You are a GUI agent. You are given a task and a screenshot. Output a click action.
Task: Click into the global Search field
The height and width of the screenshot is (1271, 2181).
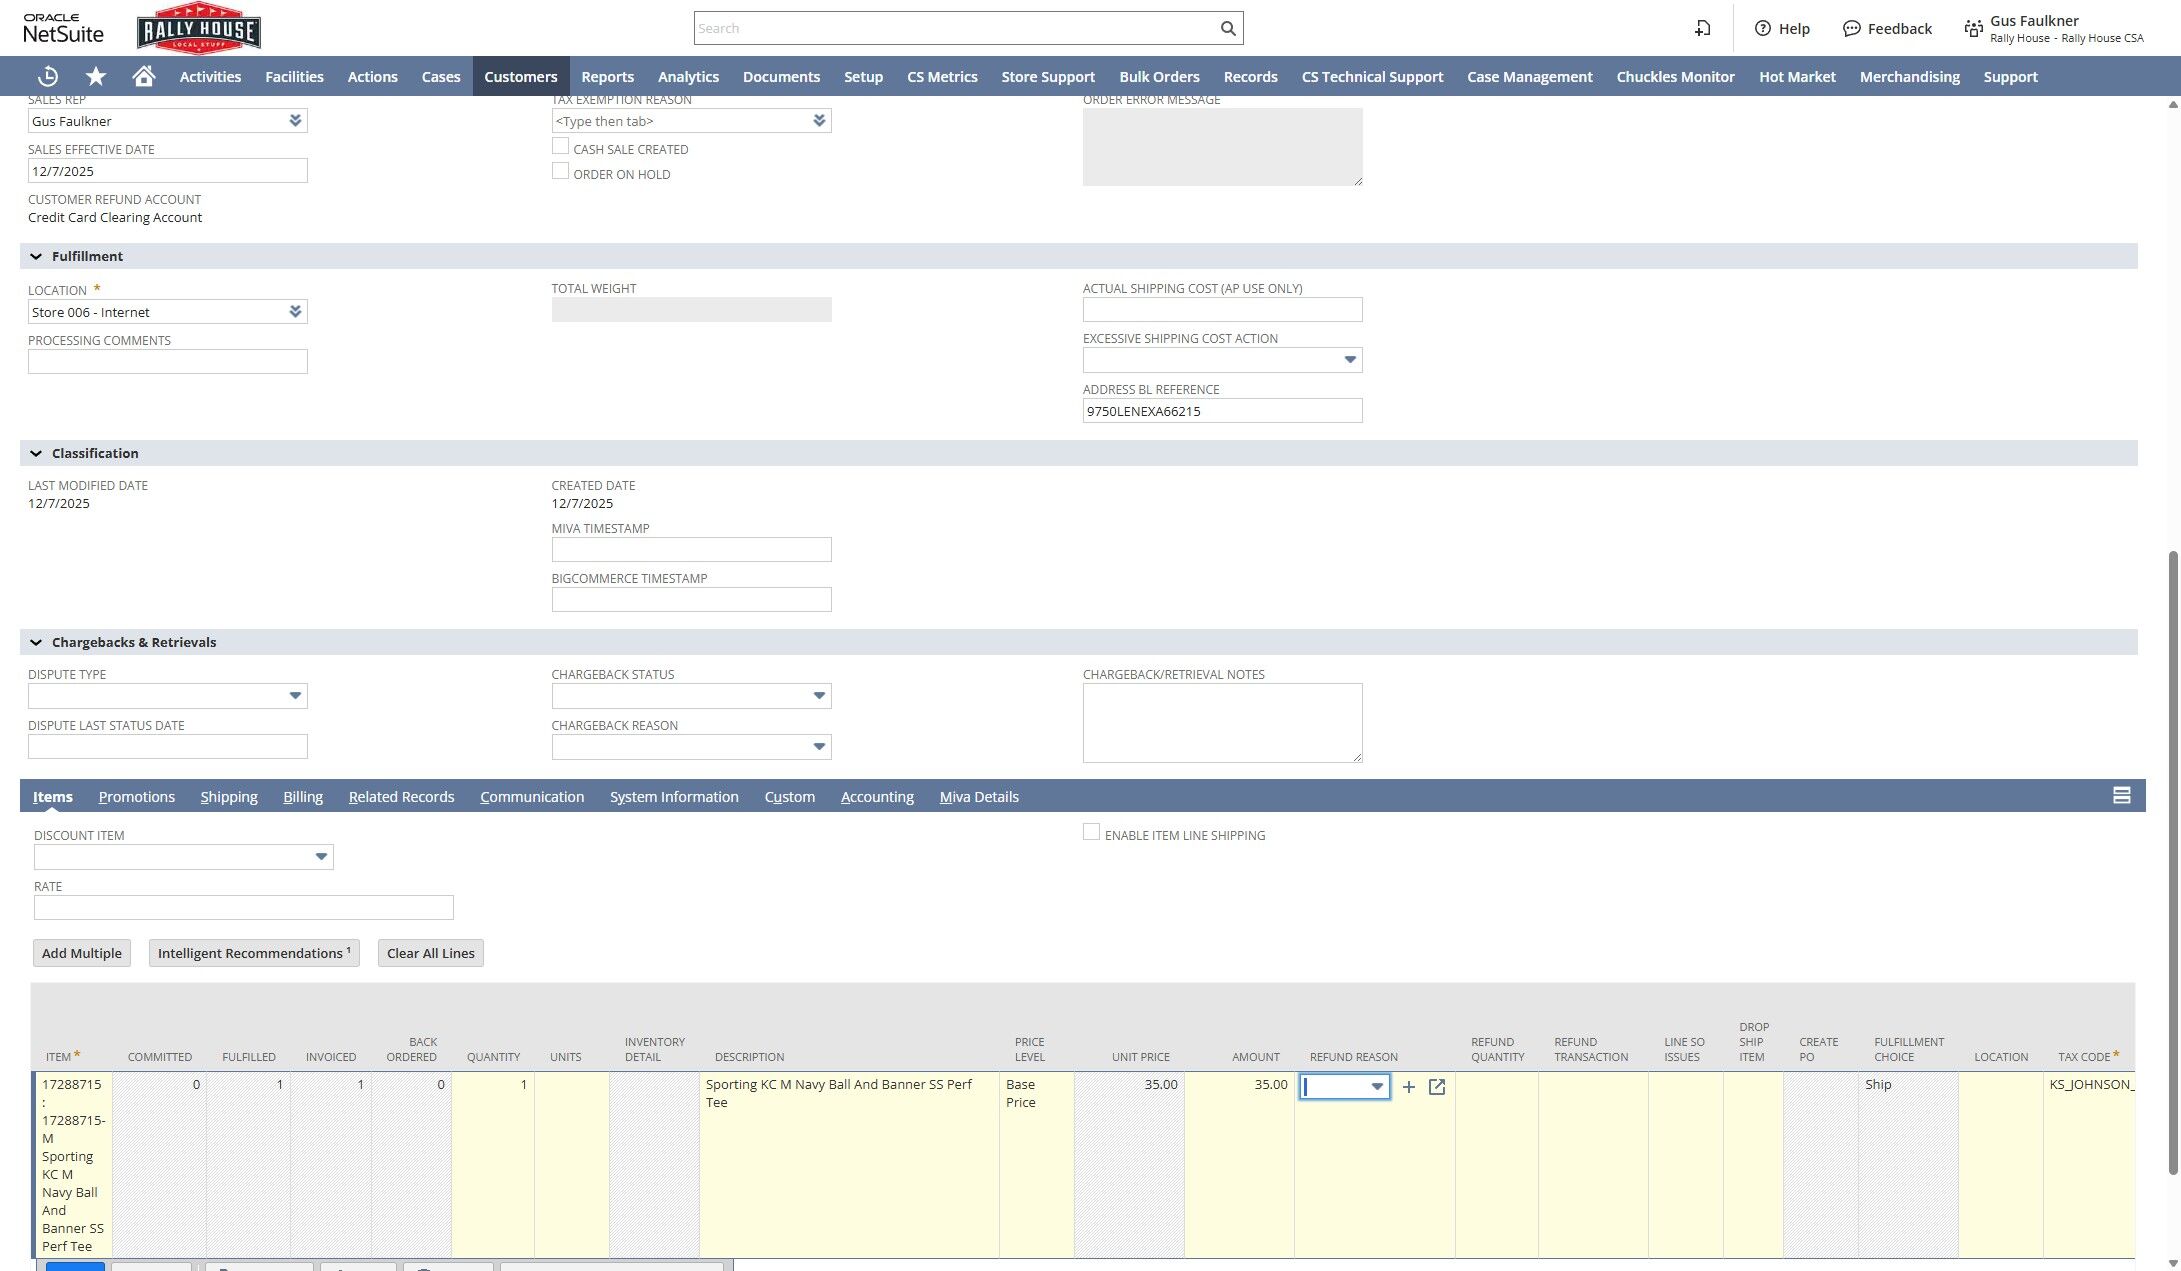point(955,28)
